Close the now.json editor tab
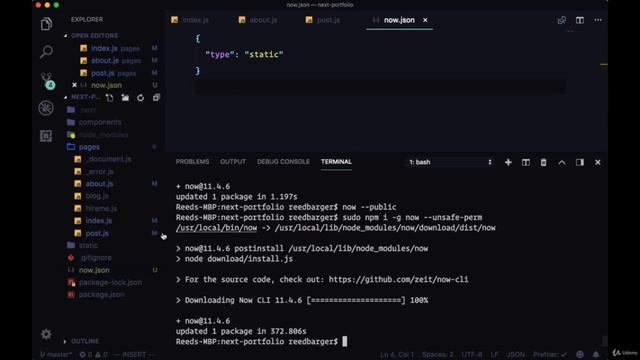Image resolution: width=640 pixels, height=360 pixels. (425, 20)
